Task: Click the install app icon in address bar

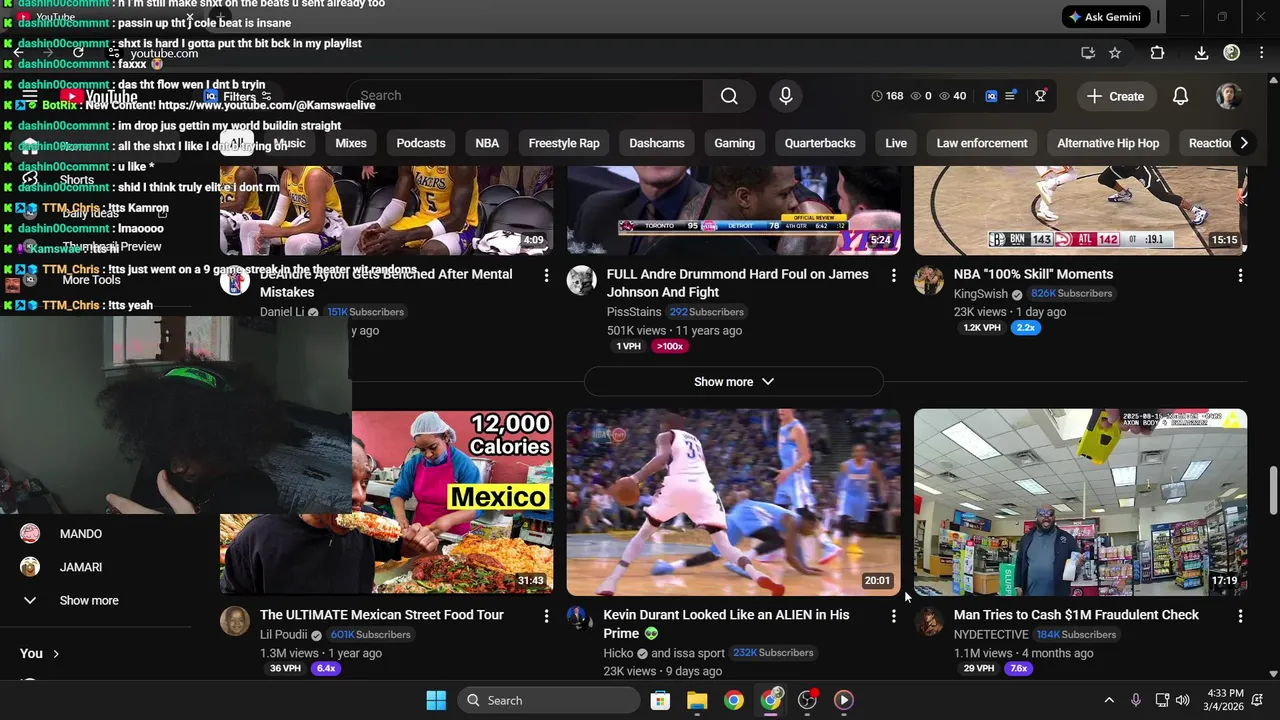Action: (x=1088, y=53)
